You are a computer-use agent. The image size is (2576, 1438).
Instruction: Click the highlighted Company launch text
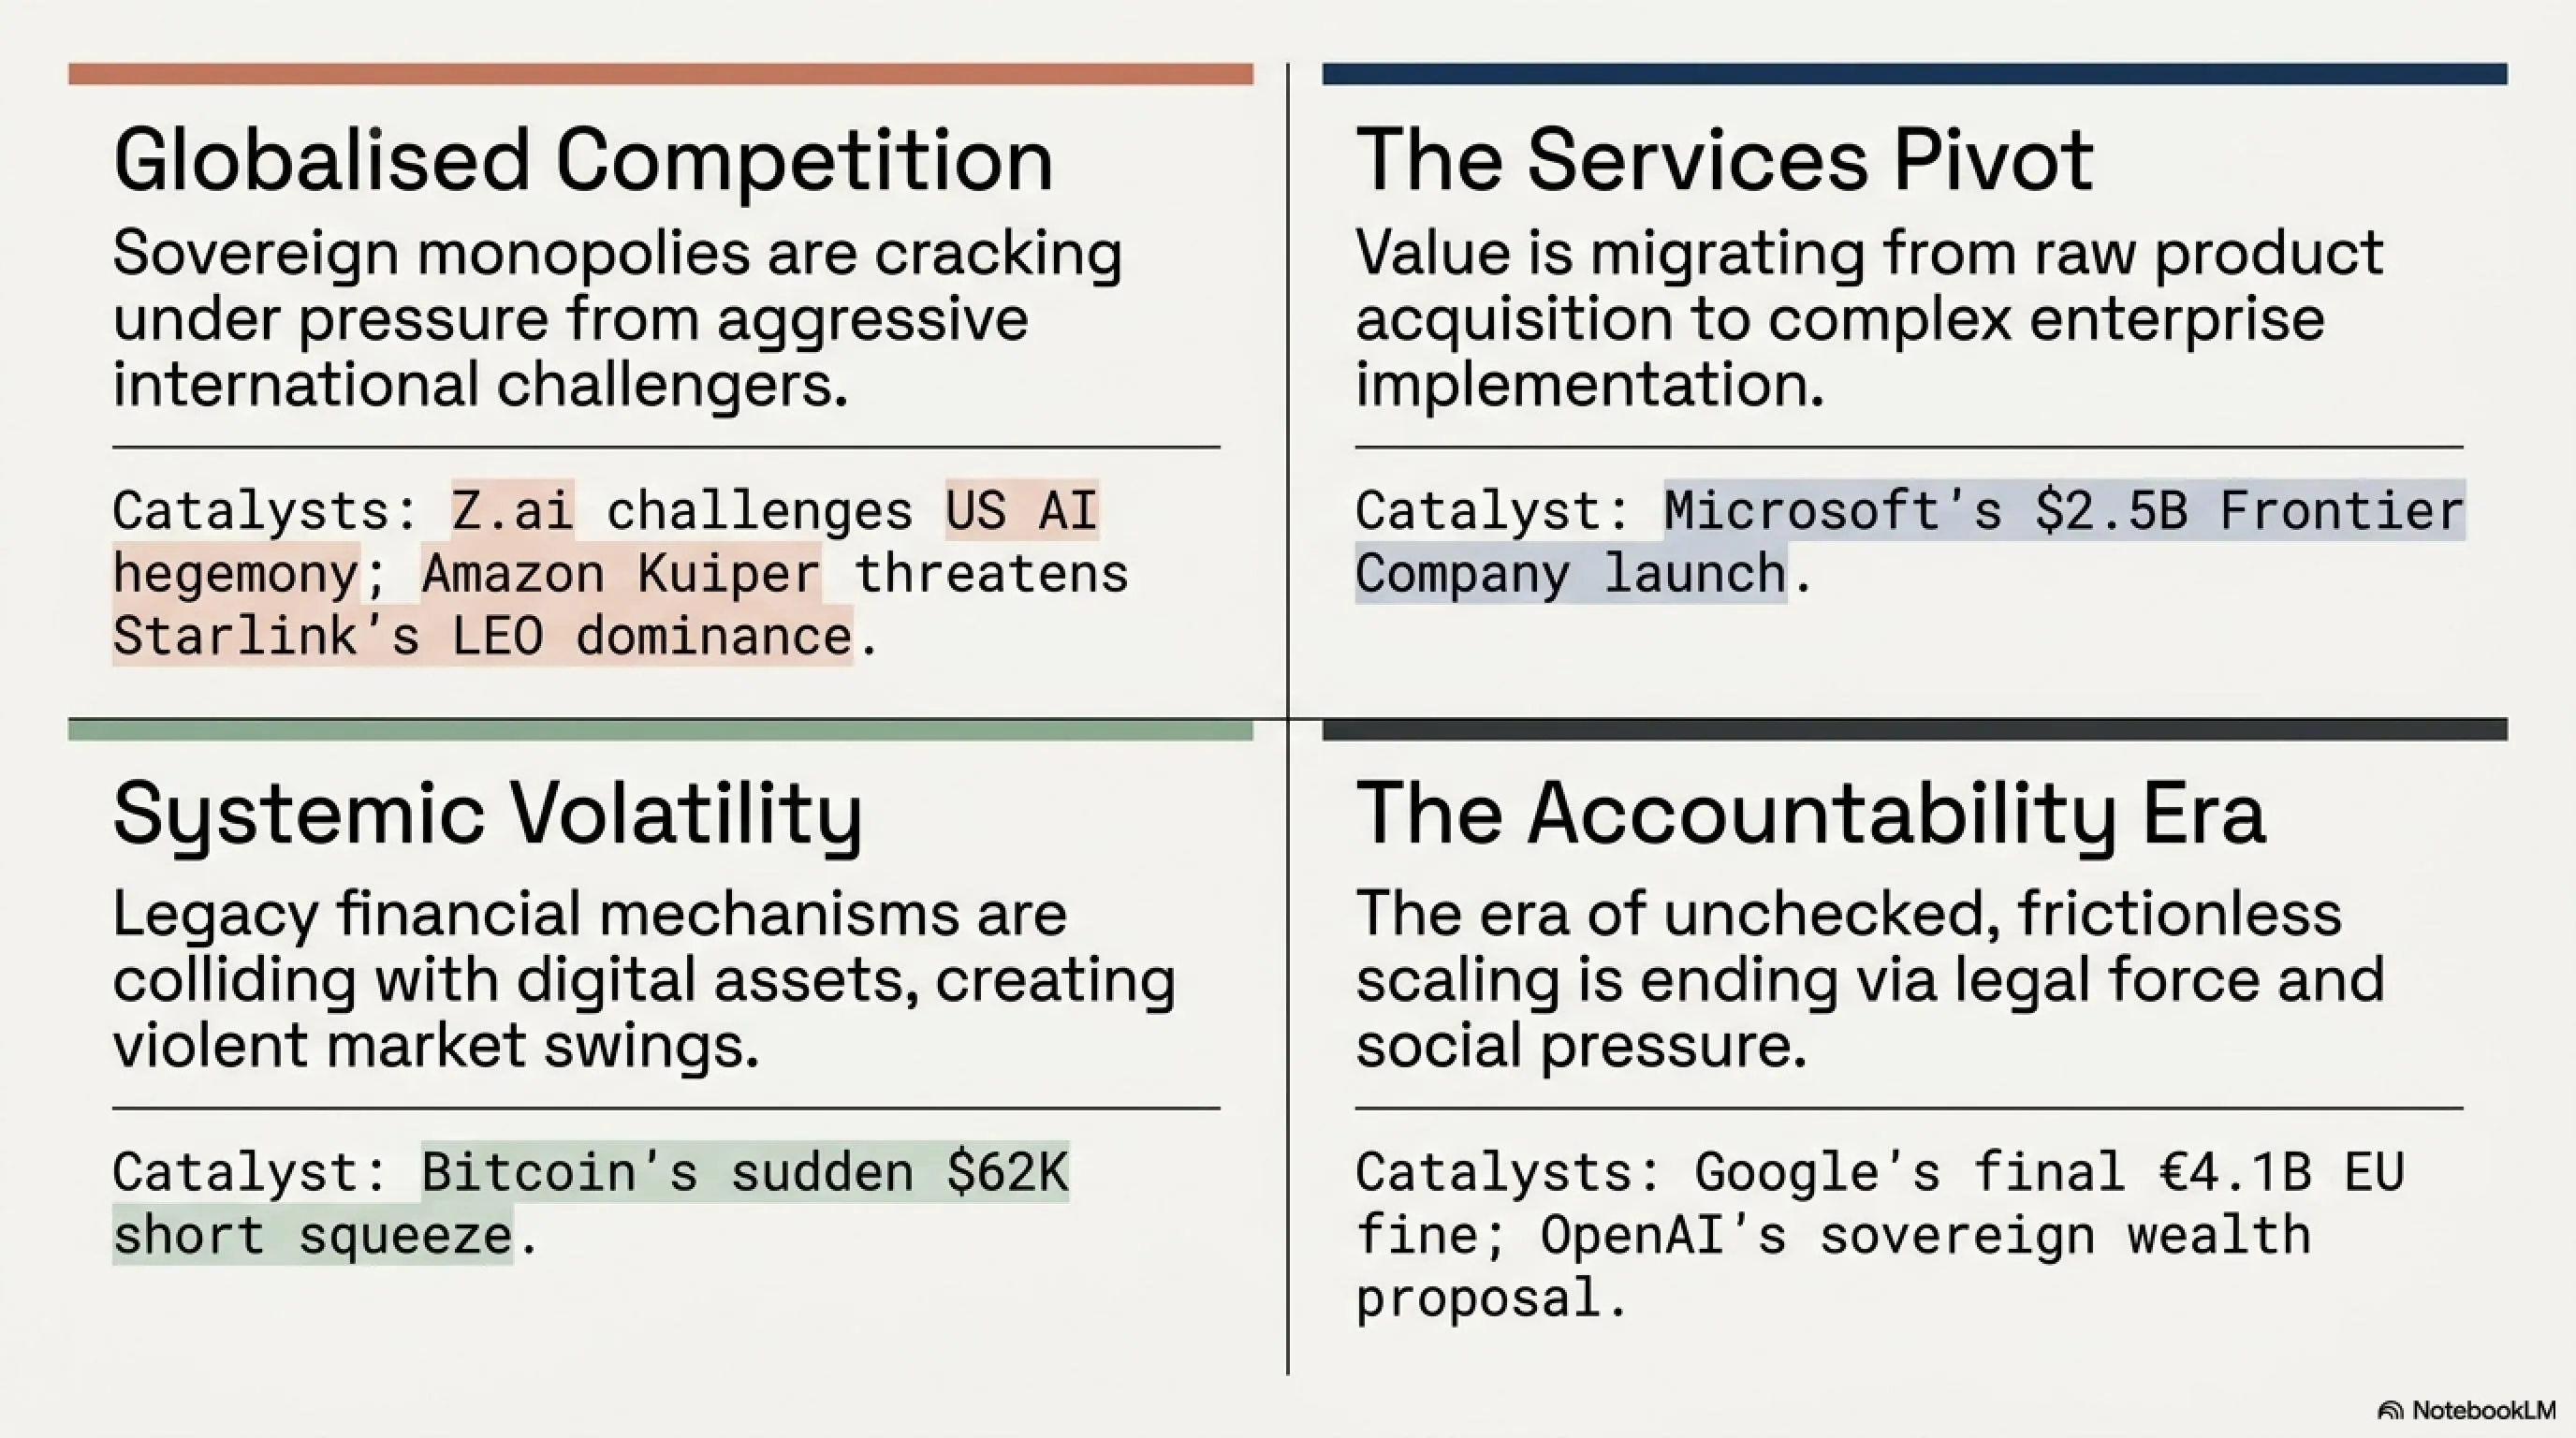tap(1571, 574)
